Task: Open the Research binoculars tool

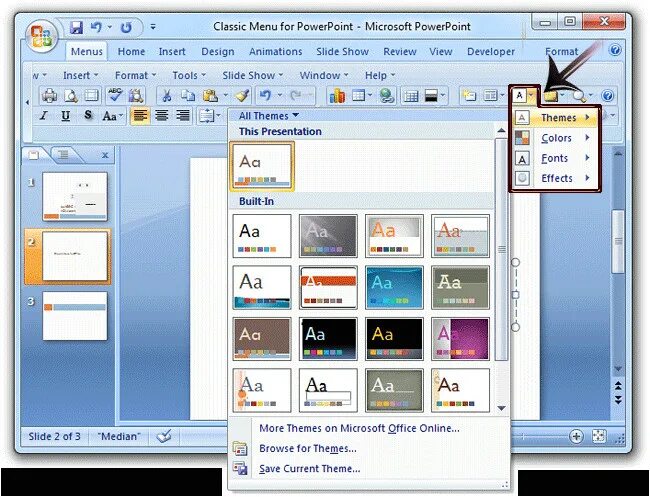Action: [x=136, y=96]
